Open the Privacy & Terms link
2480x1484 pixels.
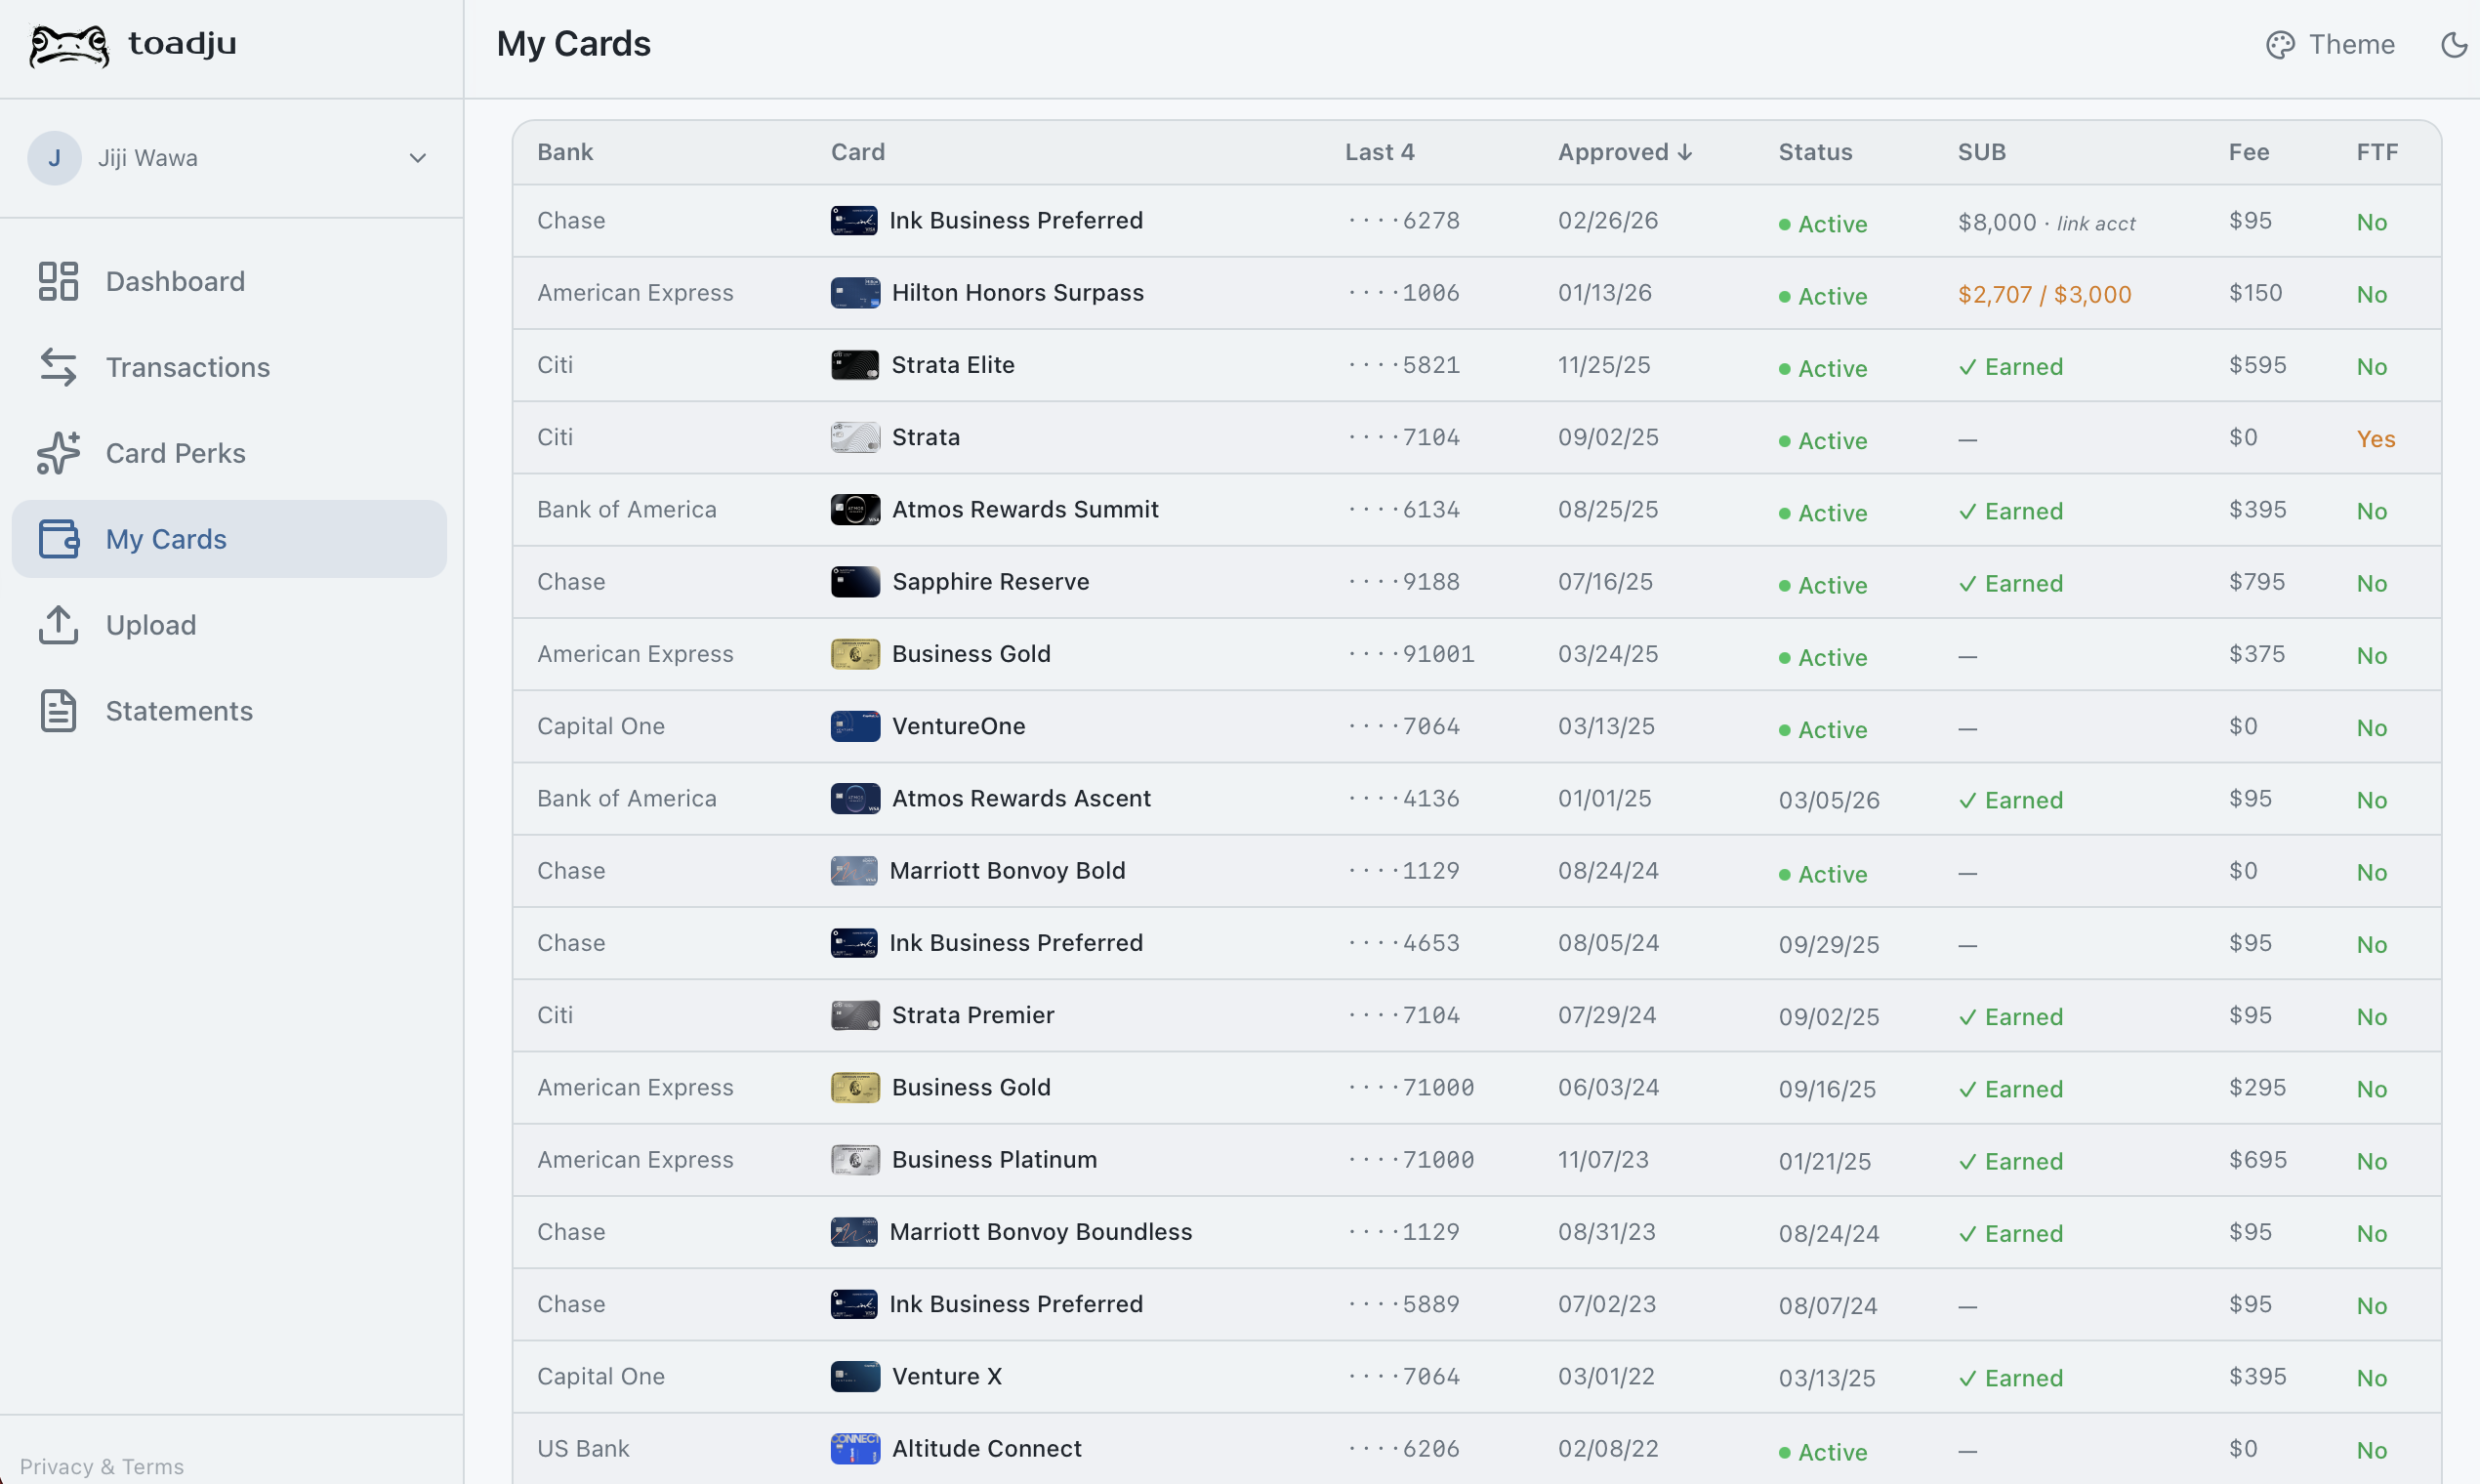click(x=102, y=1466)
